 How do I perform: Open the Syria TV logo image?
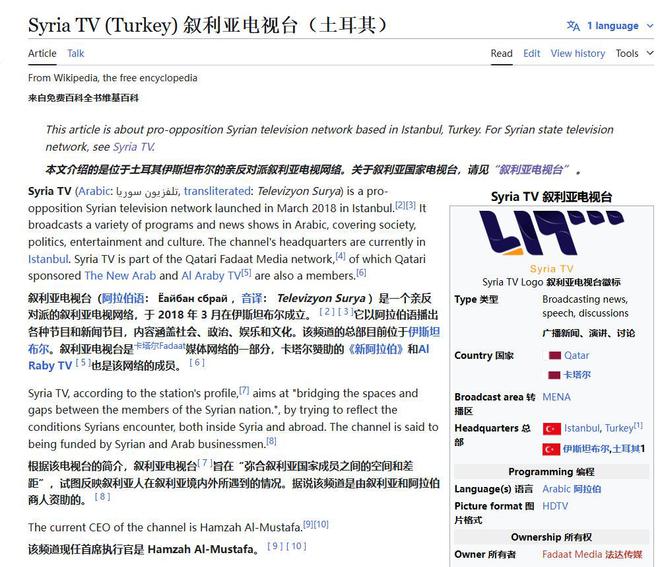(x=551, y=232)
